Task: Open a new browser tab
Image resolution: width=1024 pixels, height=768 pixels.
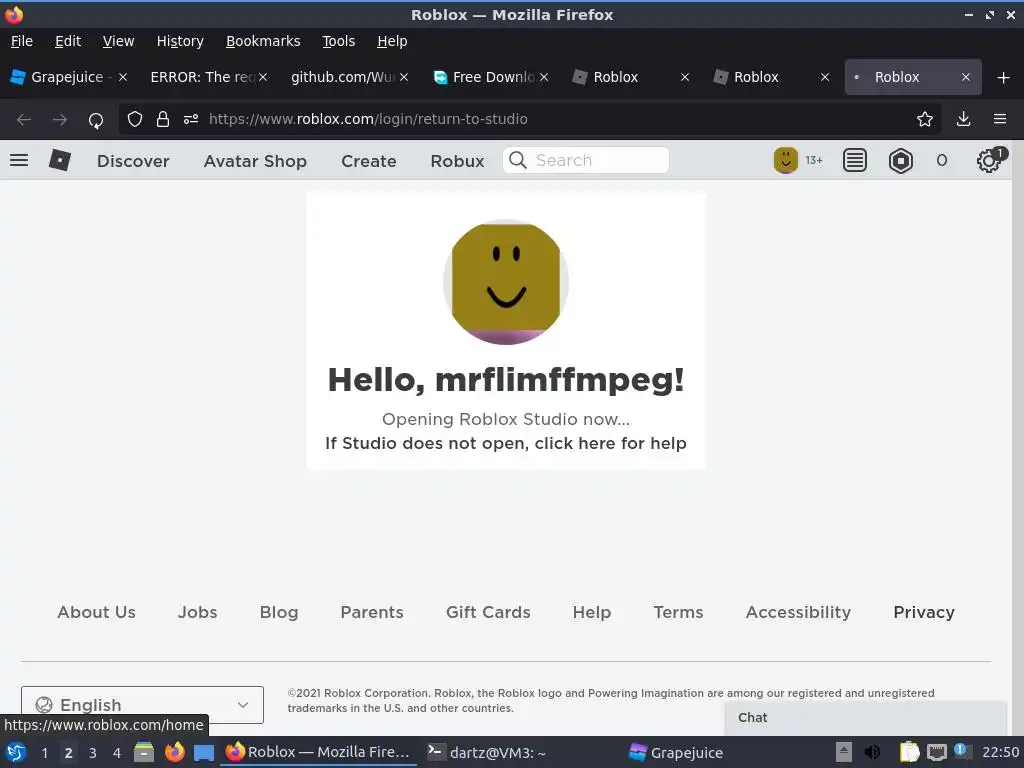Action: (1004, 78)
